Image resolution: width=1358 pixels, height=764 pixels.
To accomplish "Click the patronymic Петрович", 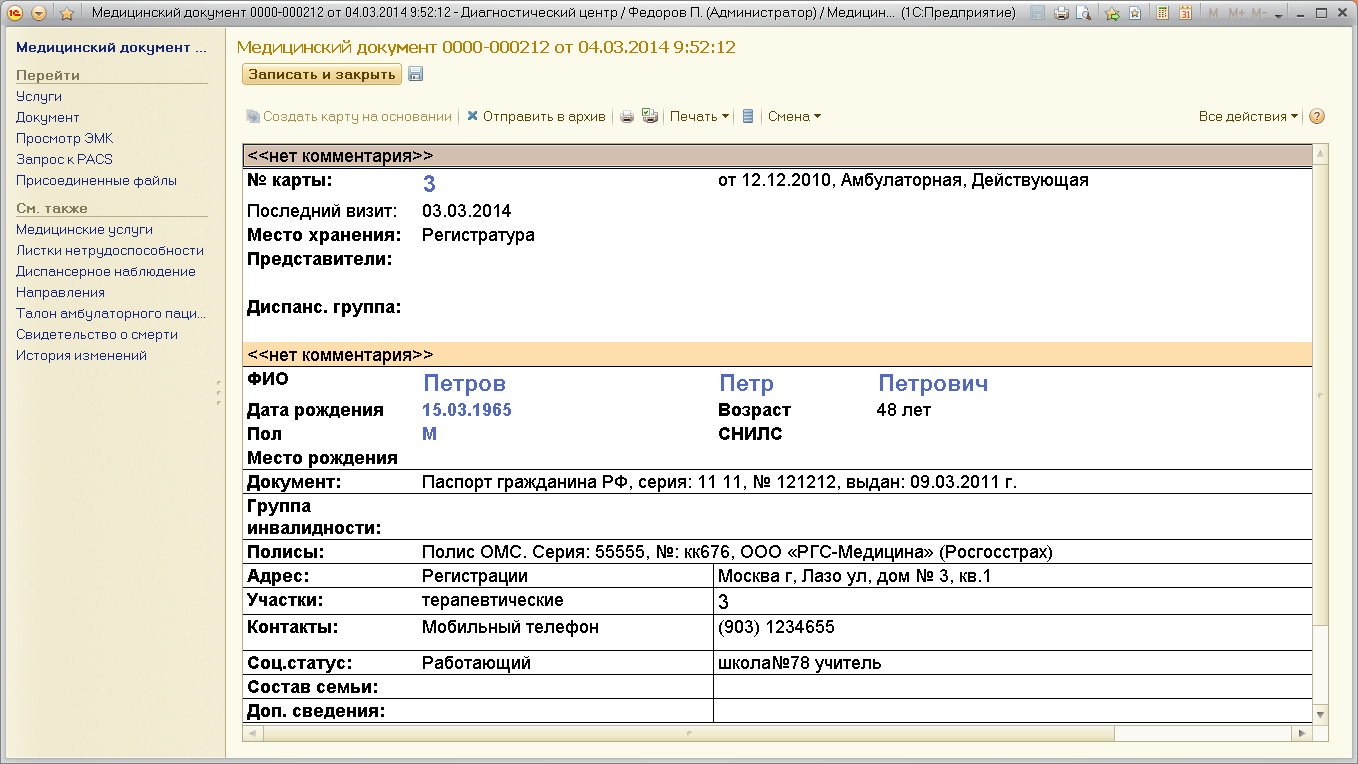I will [x=933, y=384].
